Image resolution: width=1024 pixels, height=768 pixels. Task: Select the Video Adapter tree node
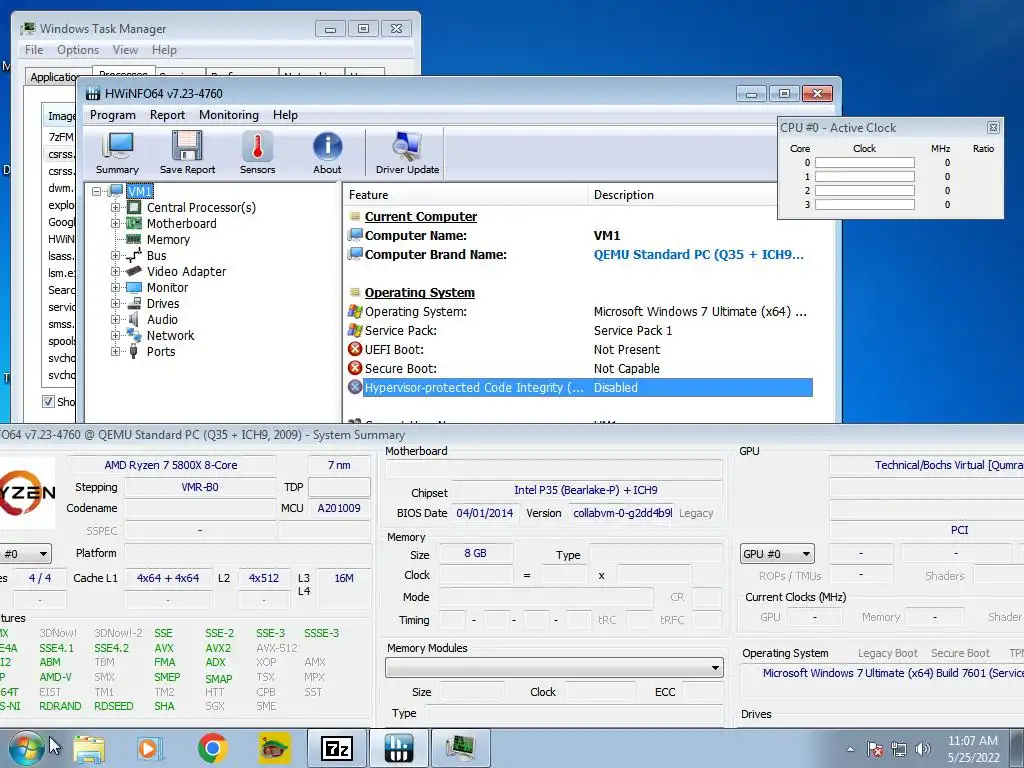click(x=186, y=272)
